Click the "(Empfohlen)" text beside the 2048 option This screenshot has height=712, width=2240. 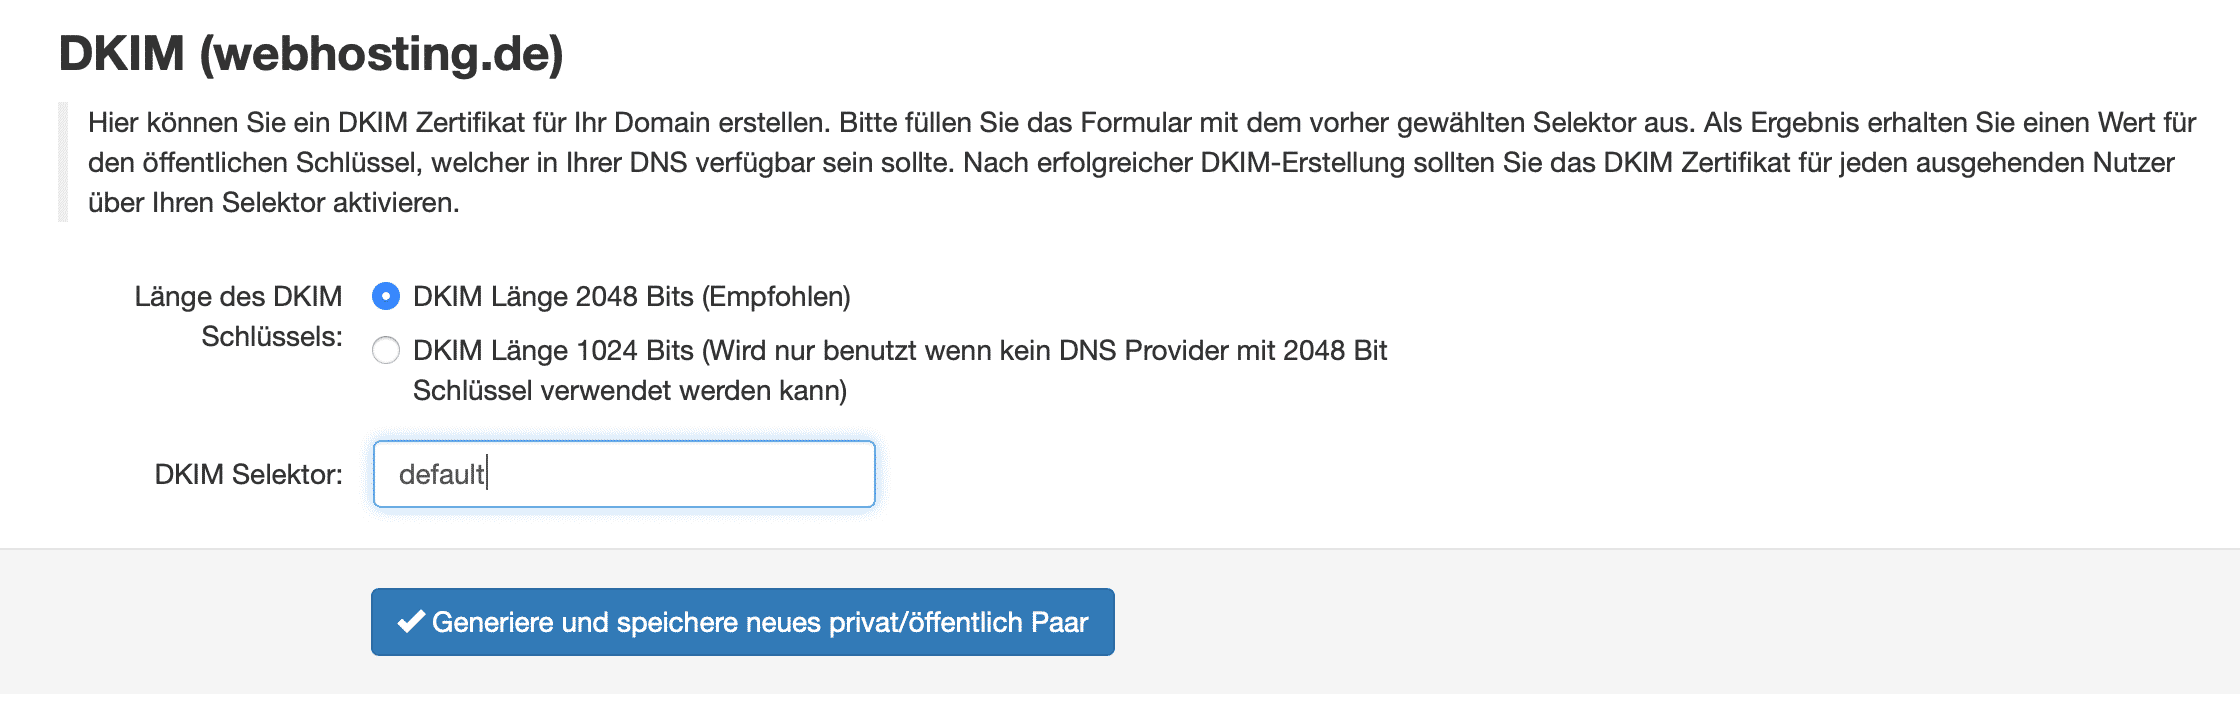pos(776,297)
